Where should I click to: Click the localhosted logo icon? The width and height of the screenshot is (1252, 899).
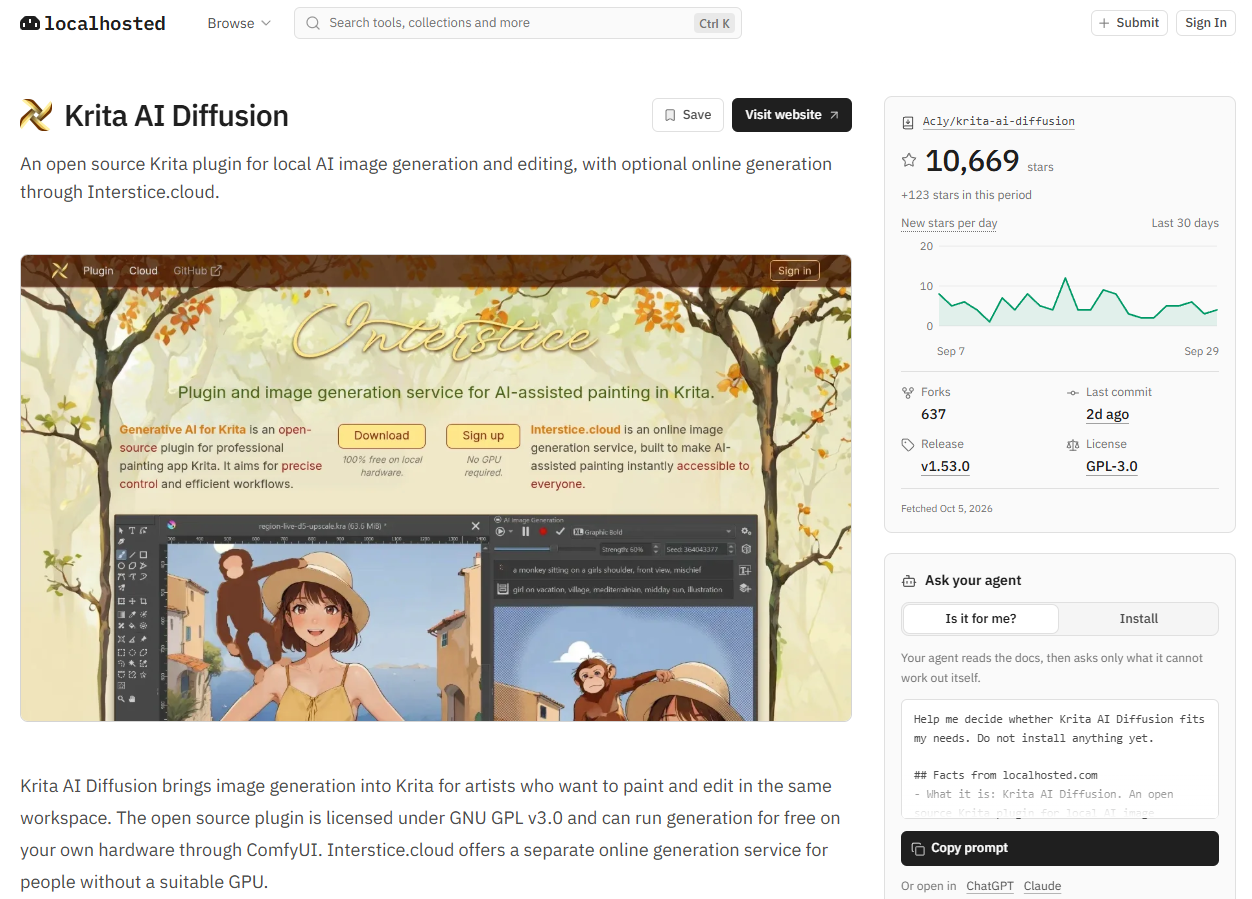click(30, 23)
